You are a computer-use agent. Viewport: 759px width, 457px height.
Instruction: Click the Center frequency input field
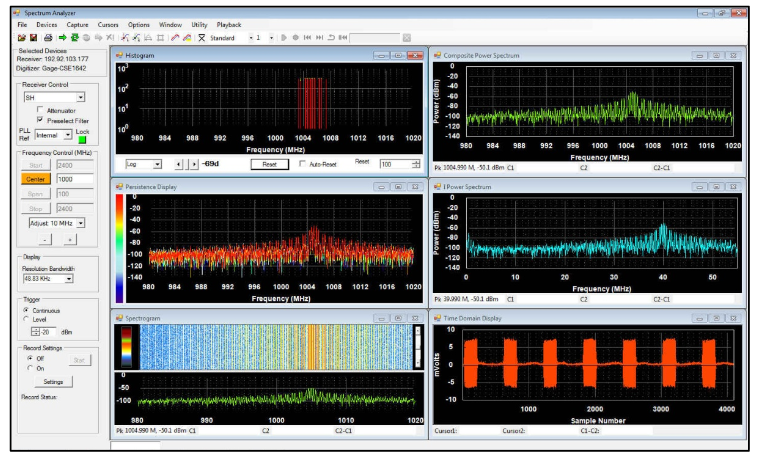pos(74,178)
